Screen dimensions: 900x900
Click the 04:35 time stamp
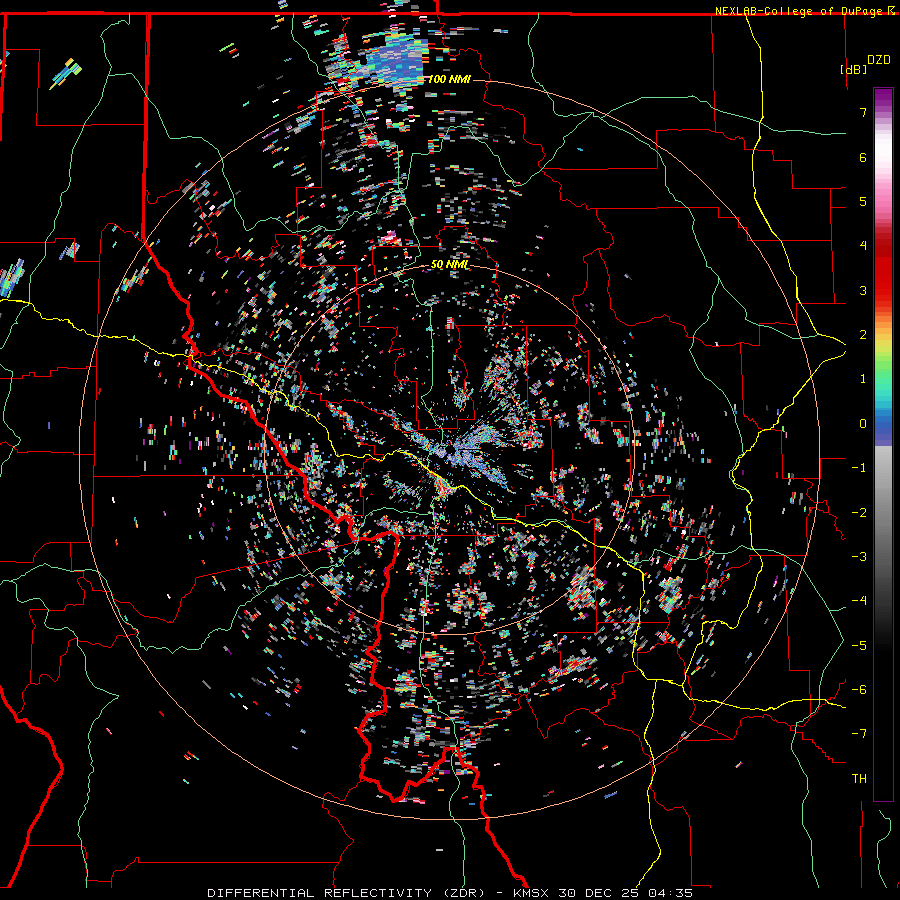[670, 893]
